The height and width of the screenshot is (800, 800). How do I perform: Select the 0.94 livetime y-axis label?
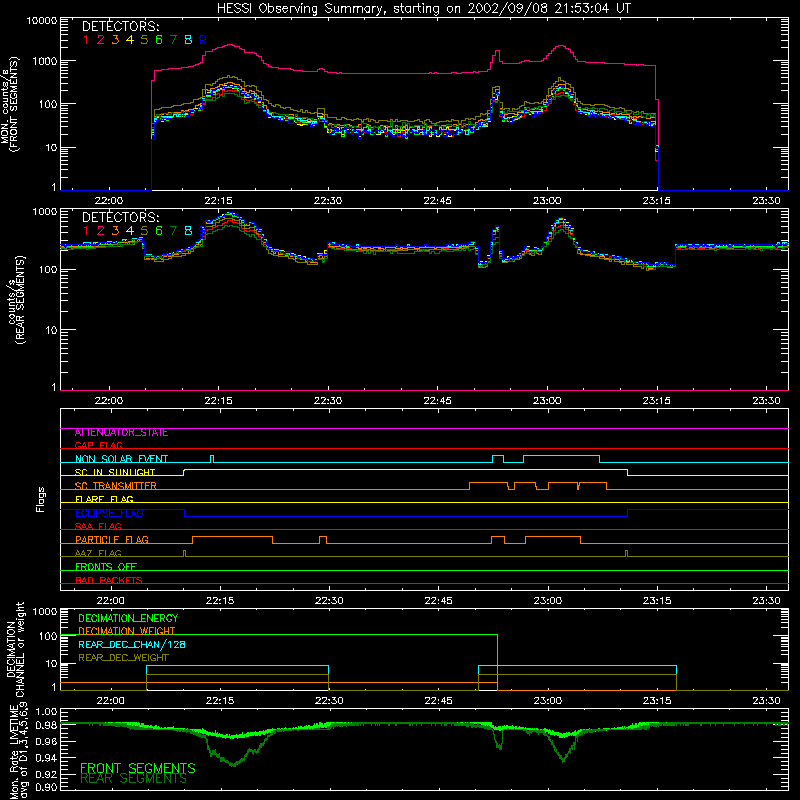[46, 758]
